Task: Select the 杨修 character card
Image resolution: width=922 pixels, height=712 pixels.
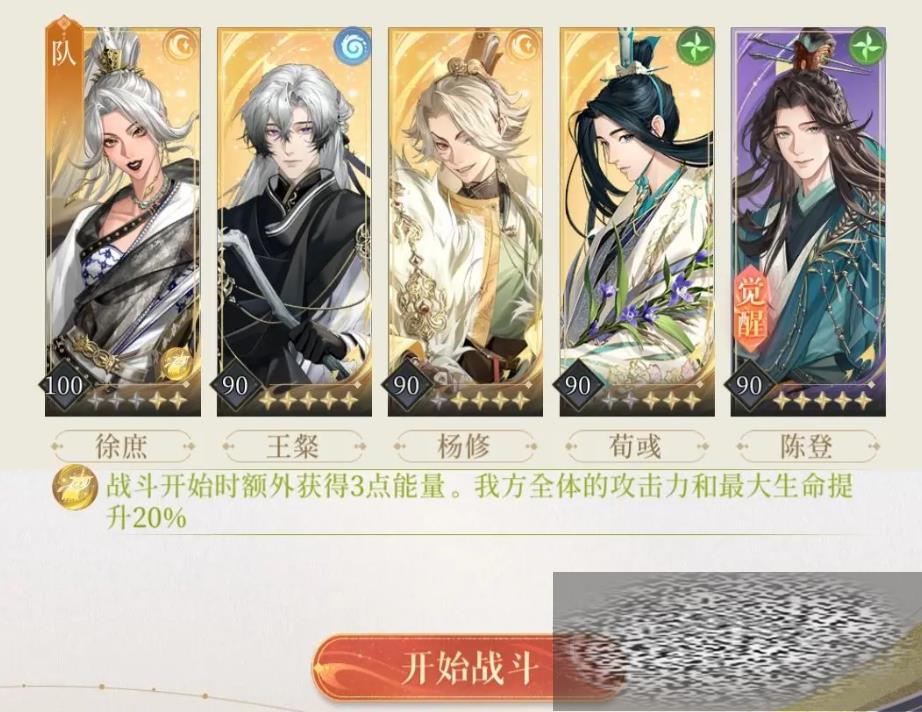Action: tap(465, 221)
